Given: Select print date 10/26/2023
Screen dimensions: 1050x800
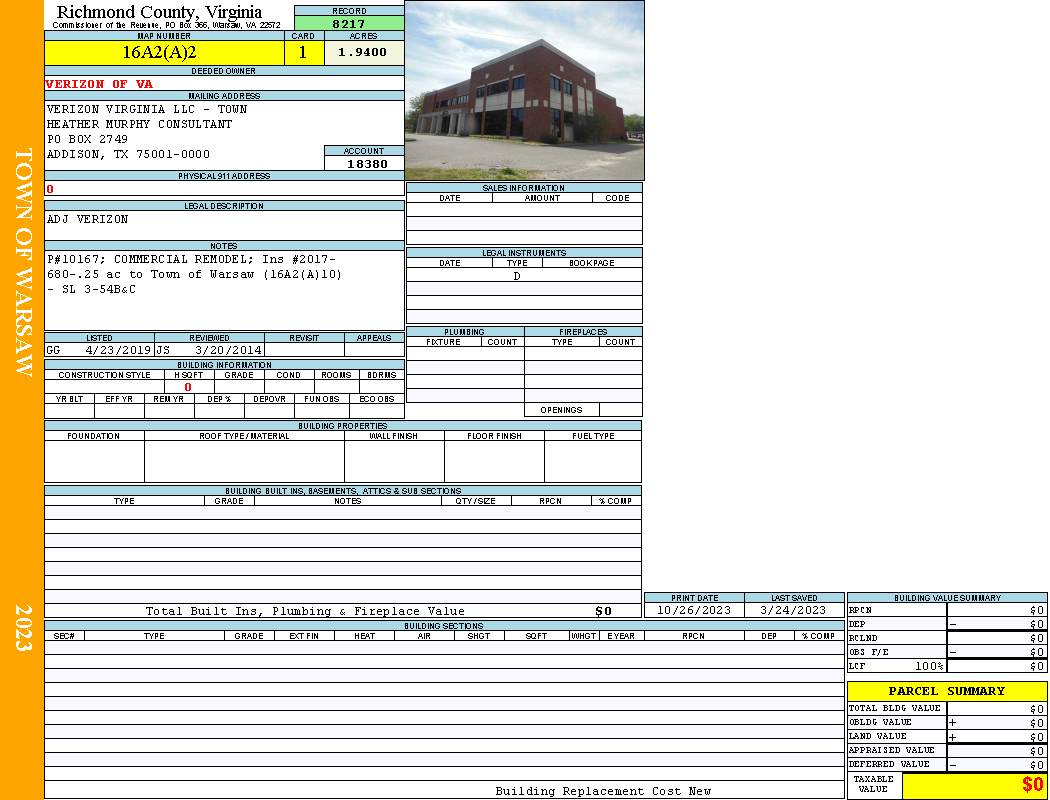Looking at the screenshot, I should click(x=694, y=611).
